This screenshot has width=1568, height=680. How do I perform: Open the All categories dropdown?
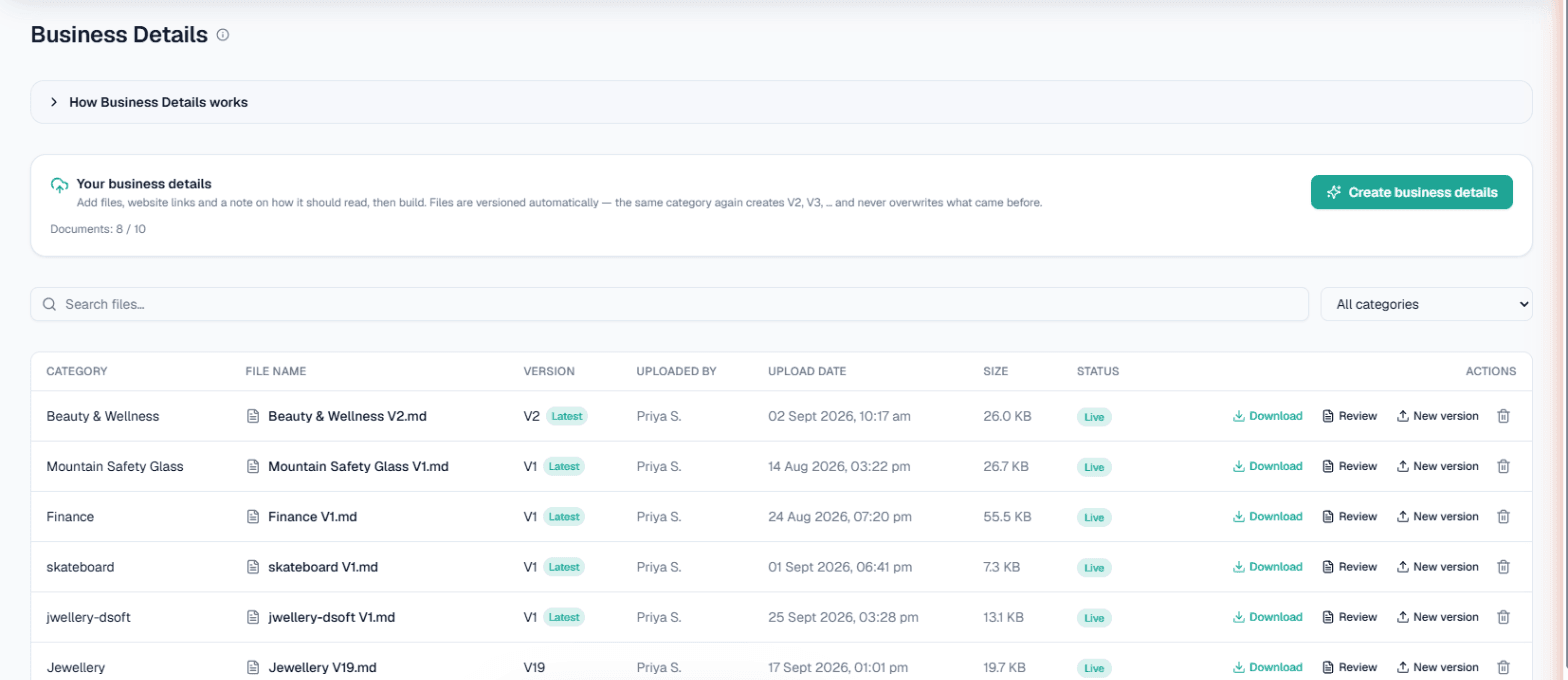(1426, 304)
